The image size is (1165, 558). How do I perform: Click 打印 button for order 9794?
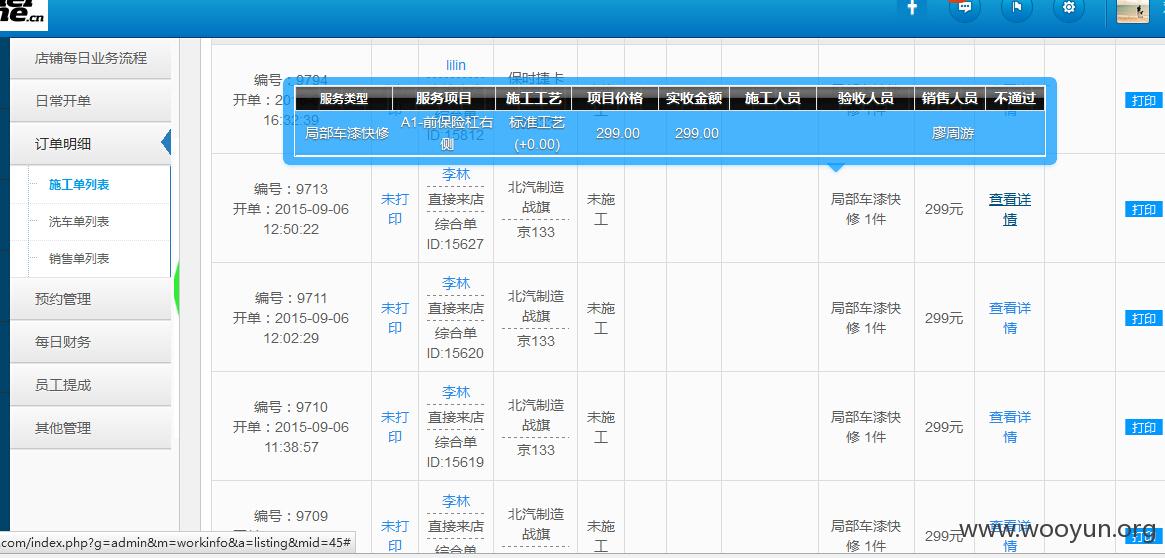coord(1143,100)
